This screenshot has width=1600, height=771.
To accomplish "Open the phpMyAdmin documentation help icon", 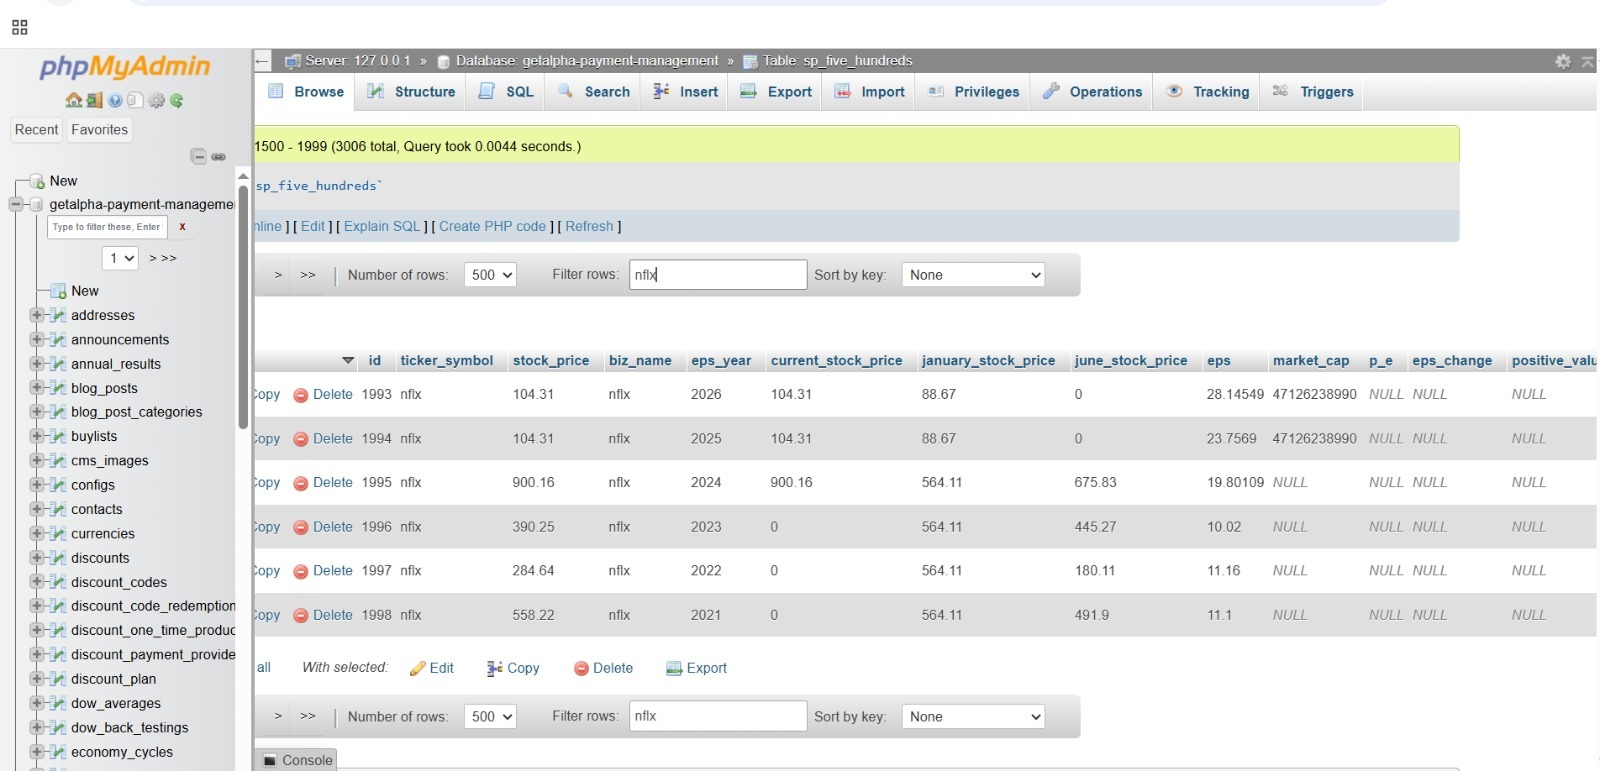I will pos(115,100).
